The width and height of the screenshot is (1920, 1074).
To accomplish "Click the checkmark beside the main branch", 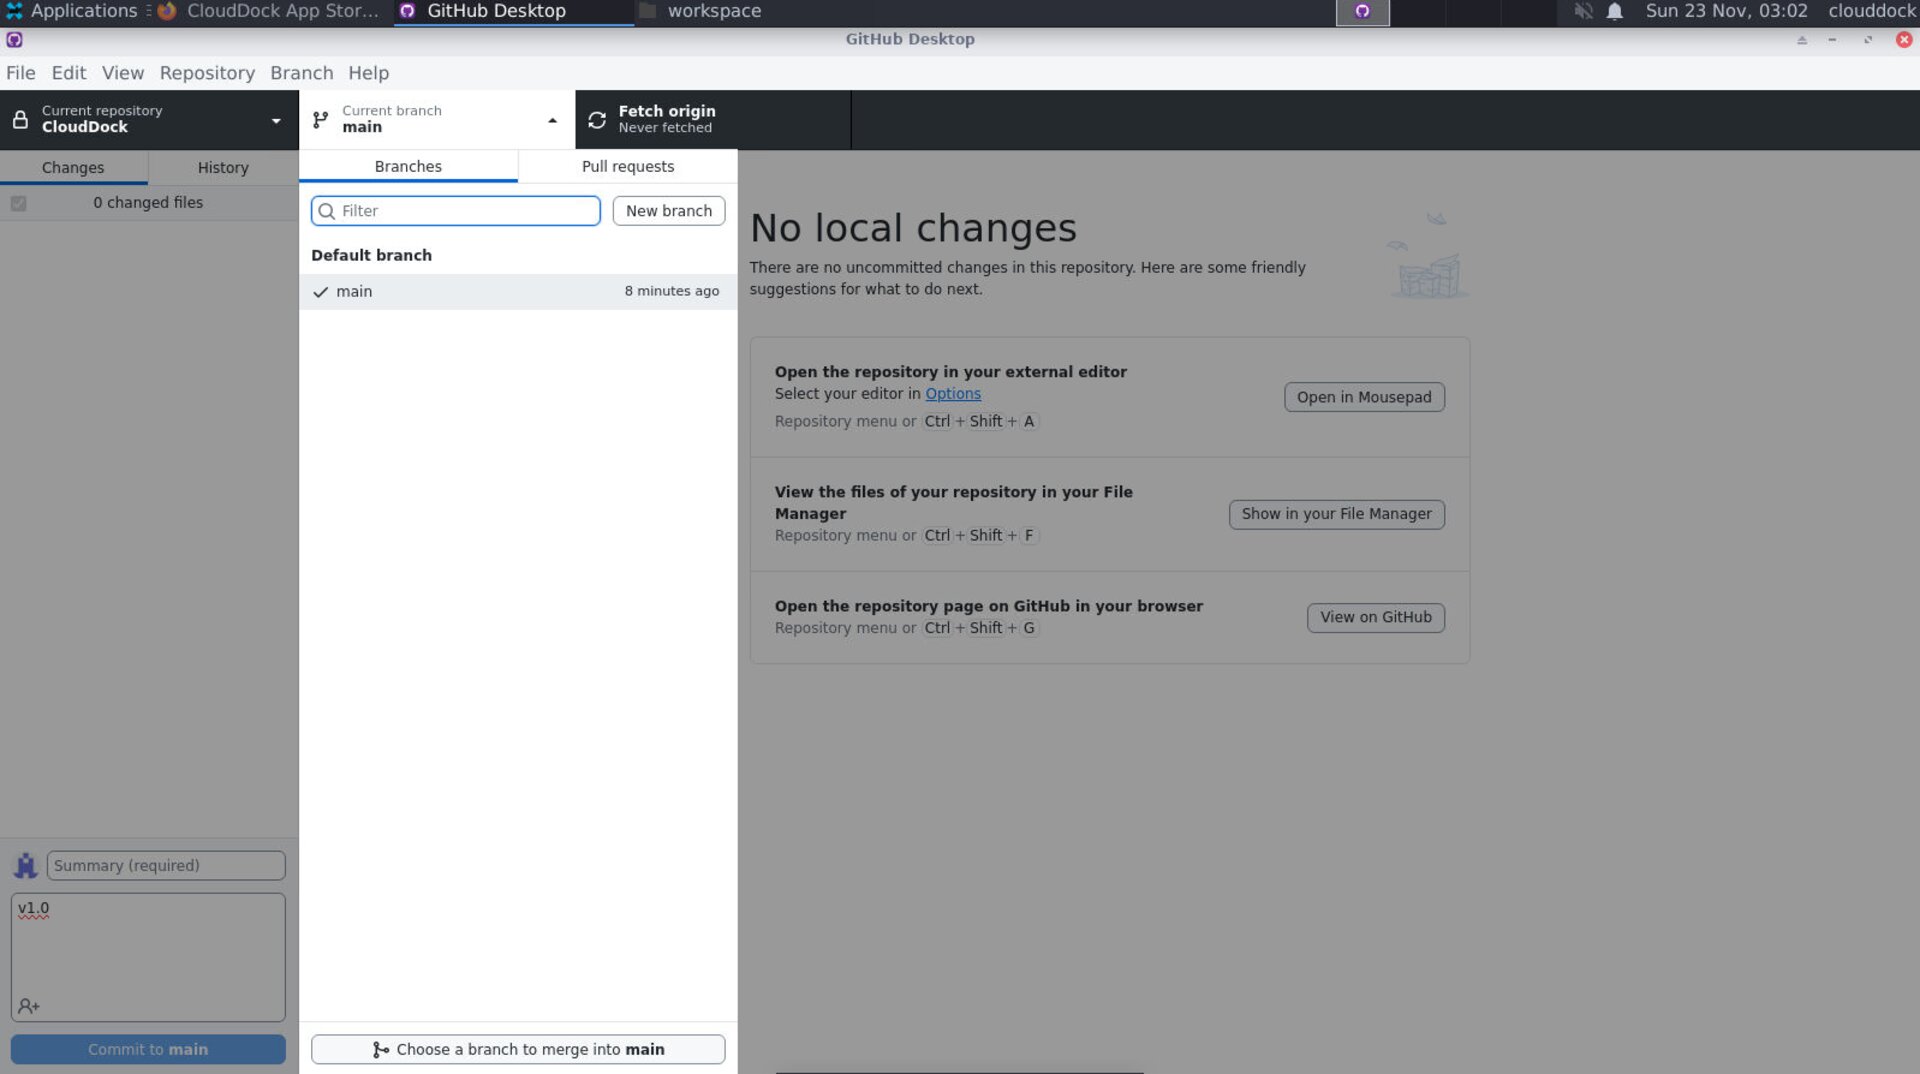I will 321,291.
